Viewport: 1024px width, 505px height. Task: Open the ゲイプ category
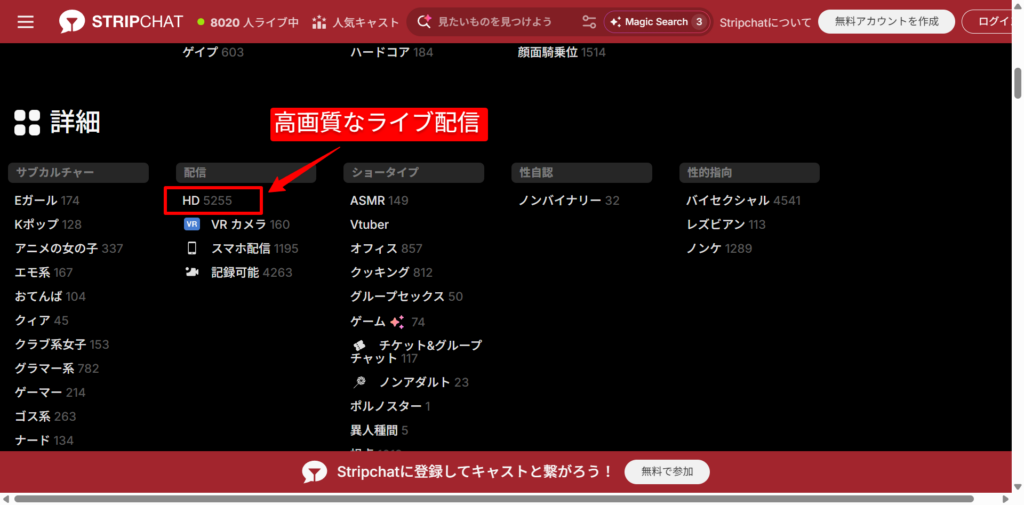pos(213,52)
